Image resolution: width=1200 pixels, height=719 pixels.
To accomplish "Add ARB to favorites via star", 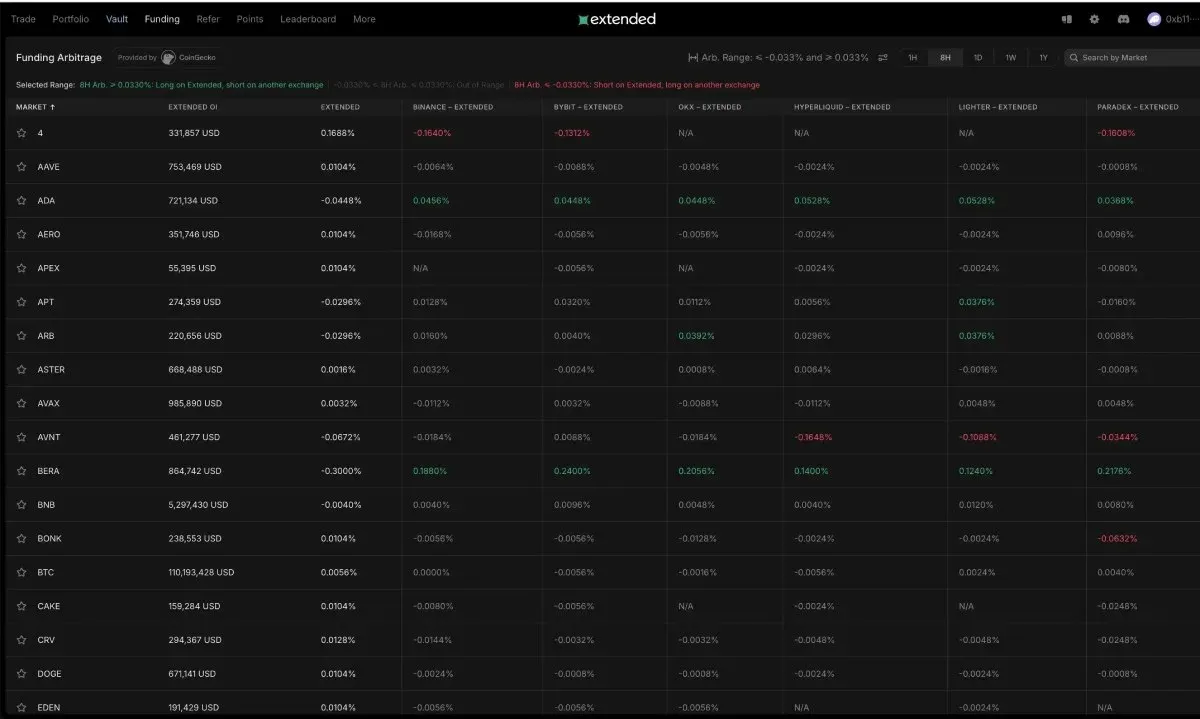I will [21, 336].
